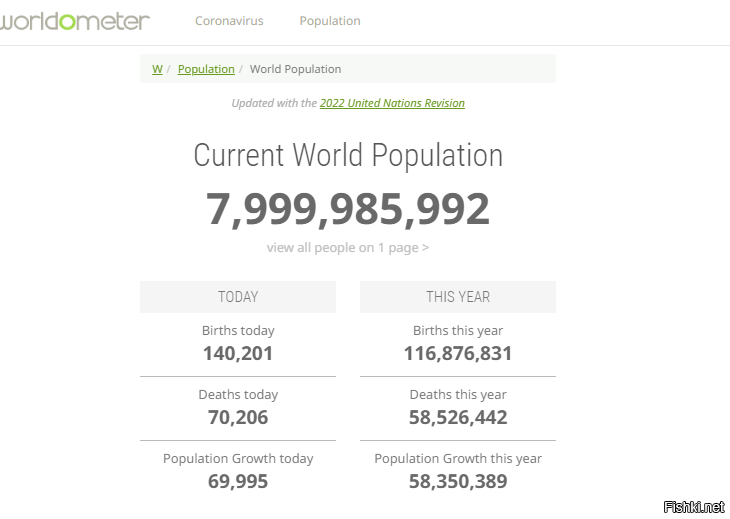The width and height of the screenshot is (730, 519).
Task: Select the TODAY column header
Action: click(x=238, y=297)
